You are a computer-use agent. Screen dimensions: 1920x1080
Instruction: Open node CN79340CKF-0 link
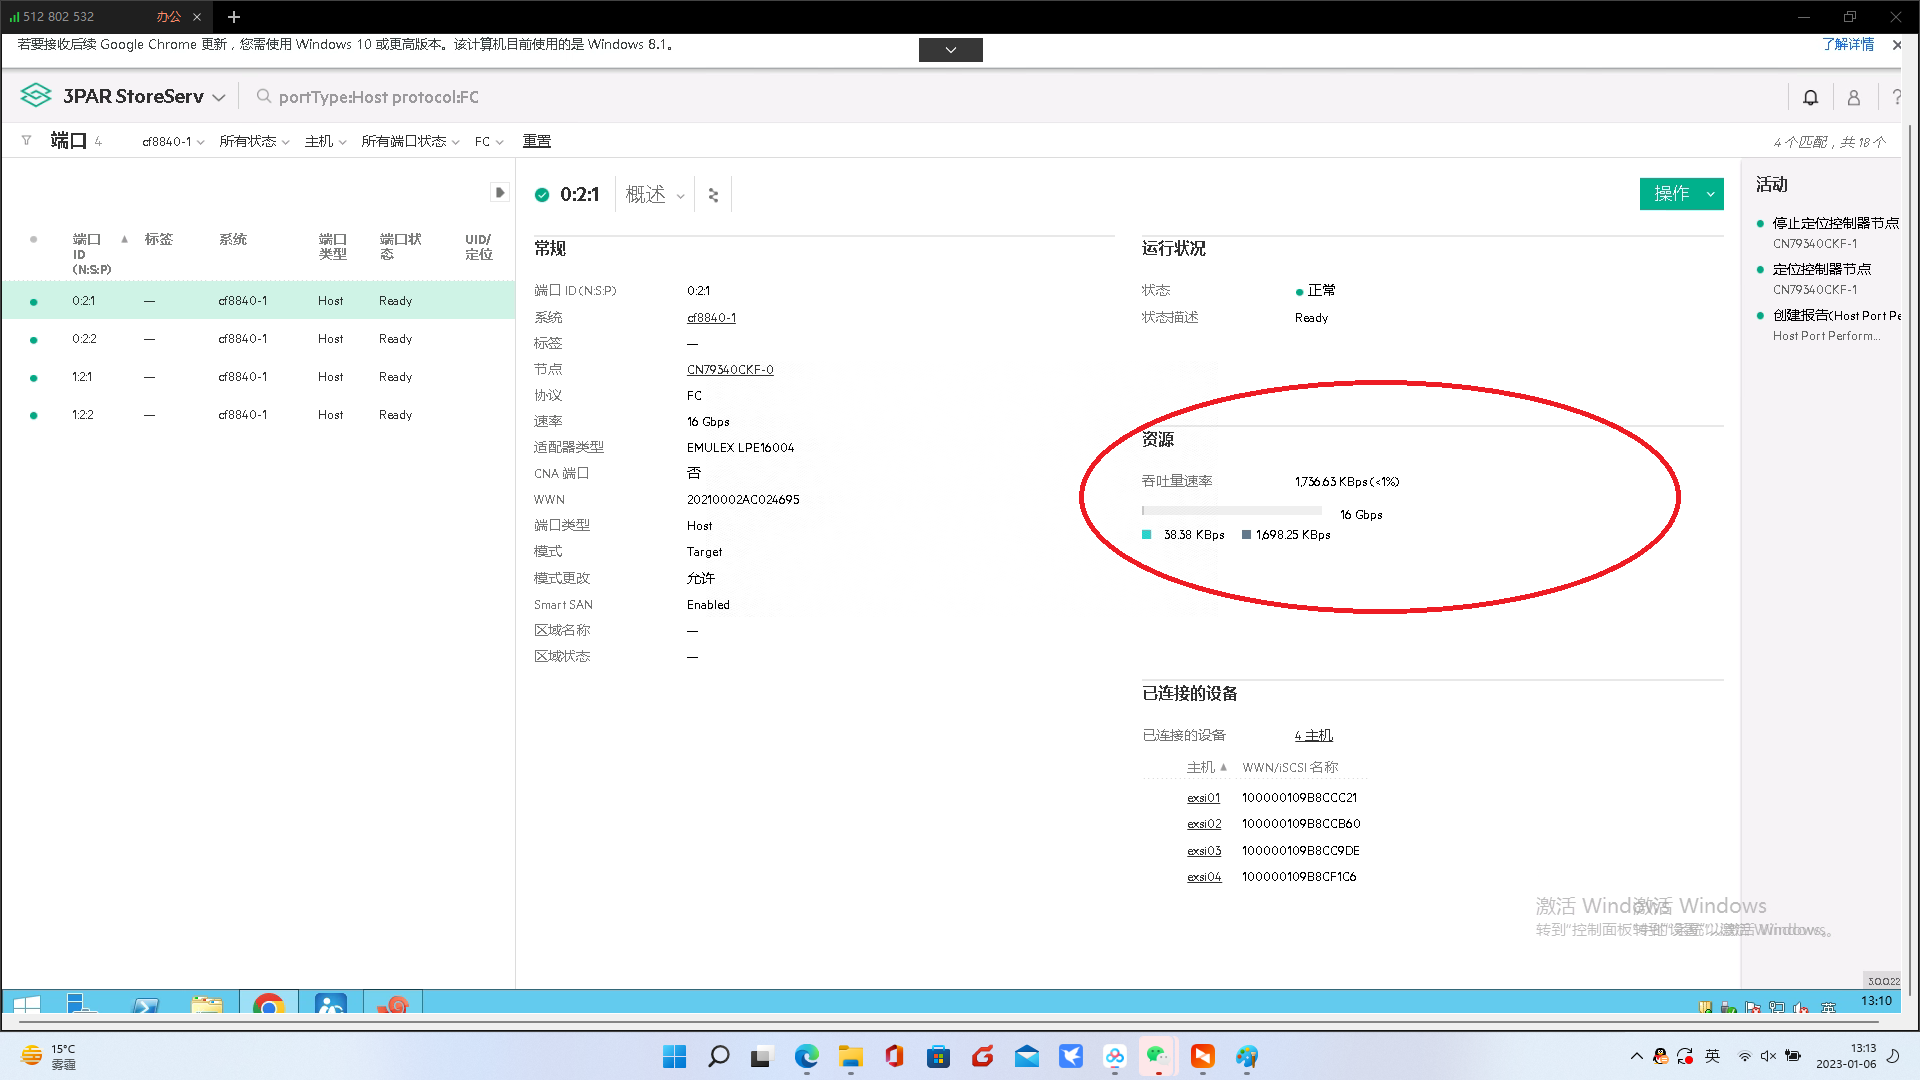tap(729, 370)
